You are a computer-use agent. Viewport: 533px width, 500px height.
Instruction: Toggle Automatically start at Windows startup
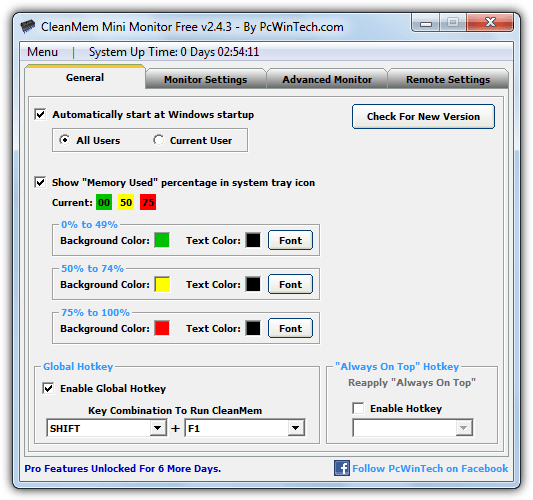40,114
